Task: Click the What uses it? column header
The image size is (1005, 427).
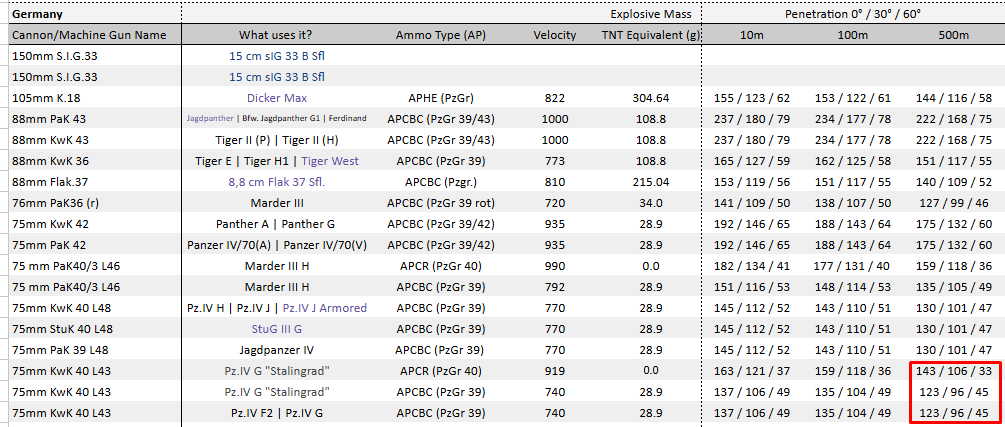Action: pyautogui.click(x=277, y=35)
